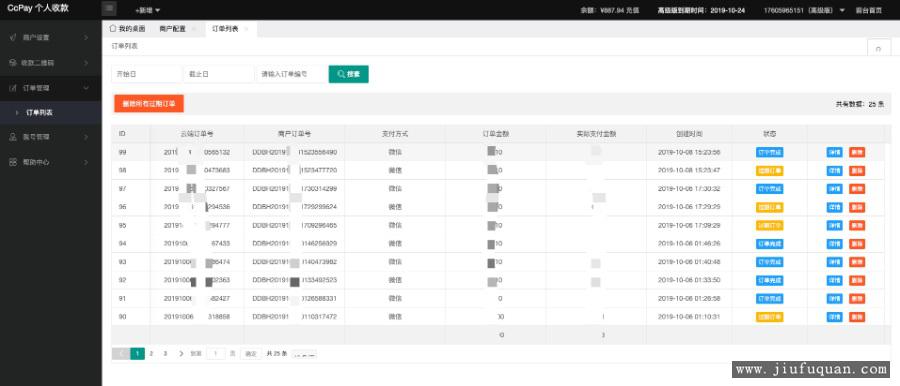Expand the 商户设置 menu chevron
The height and width of the screenshot is (386, 900).
pyautogui.click(x=86, y=37)
